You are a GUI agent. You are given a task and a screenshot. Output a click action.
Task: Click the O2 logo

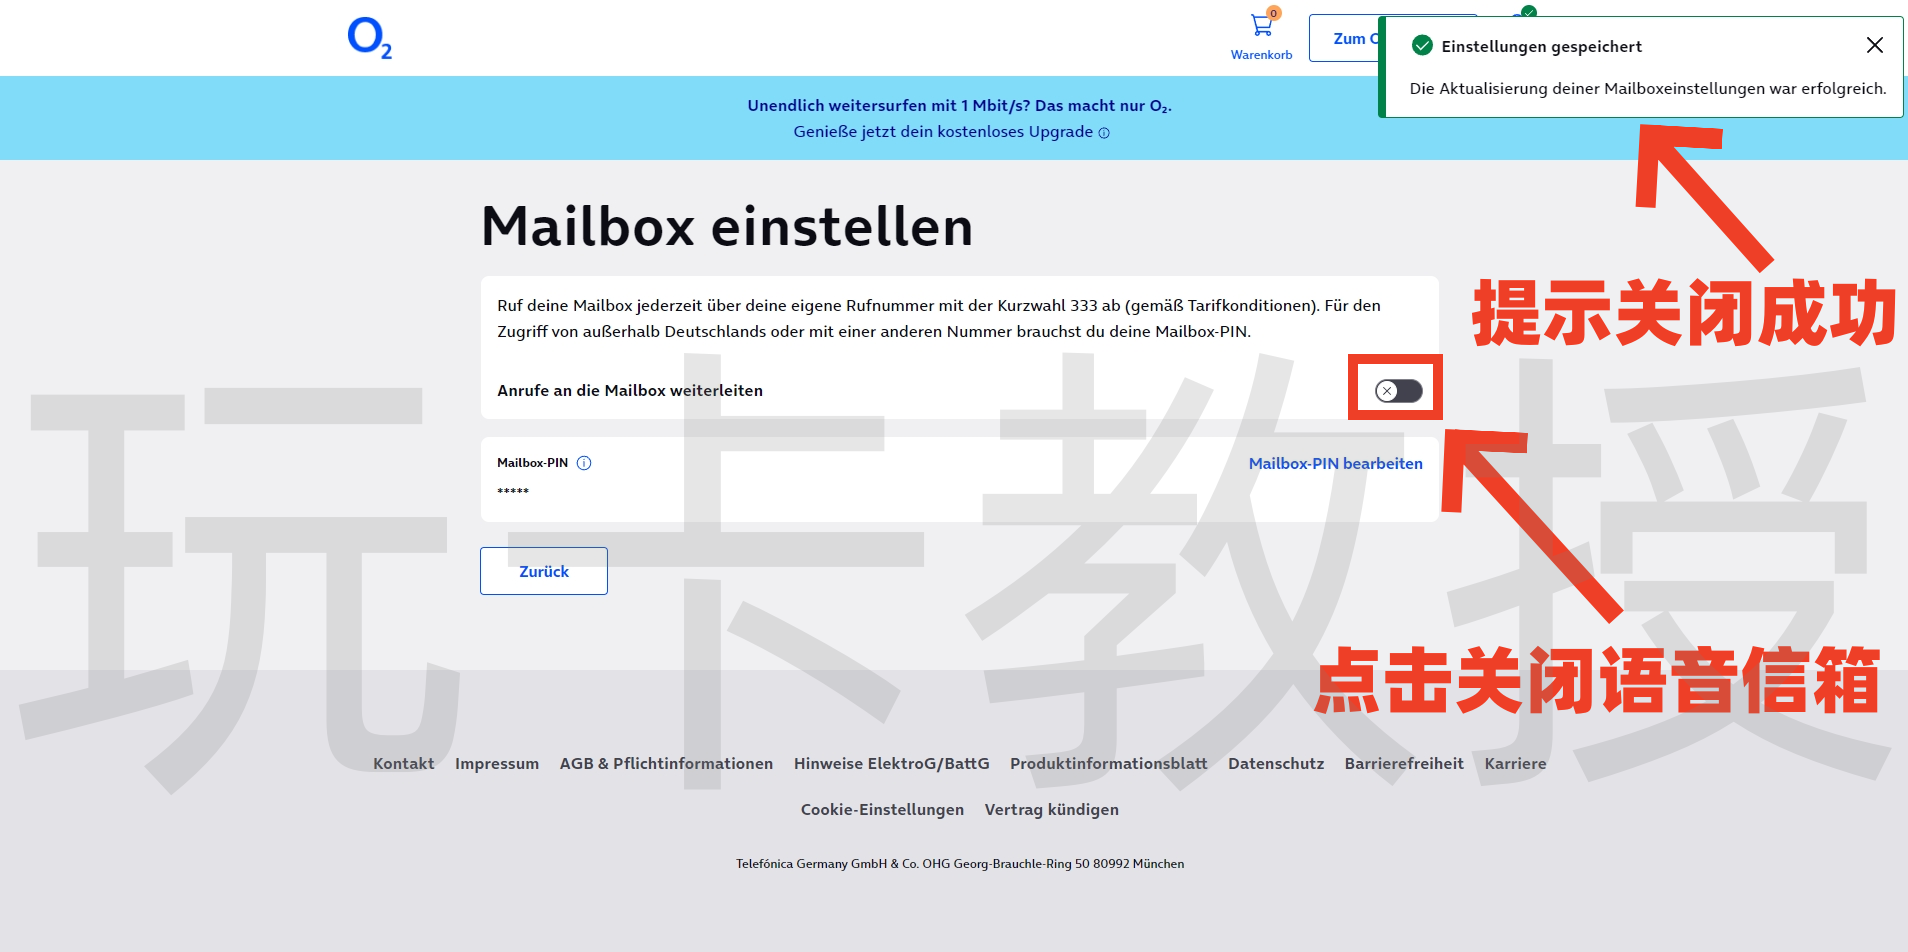tap(370, 37)
